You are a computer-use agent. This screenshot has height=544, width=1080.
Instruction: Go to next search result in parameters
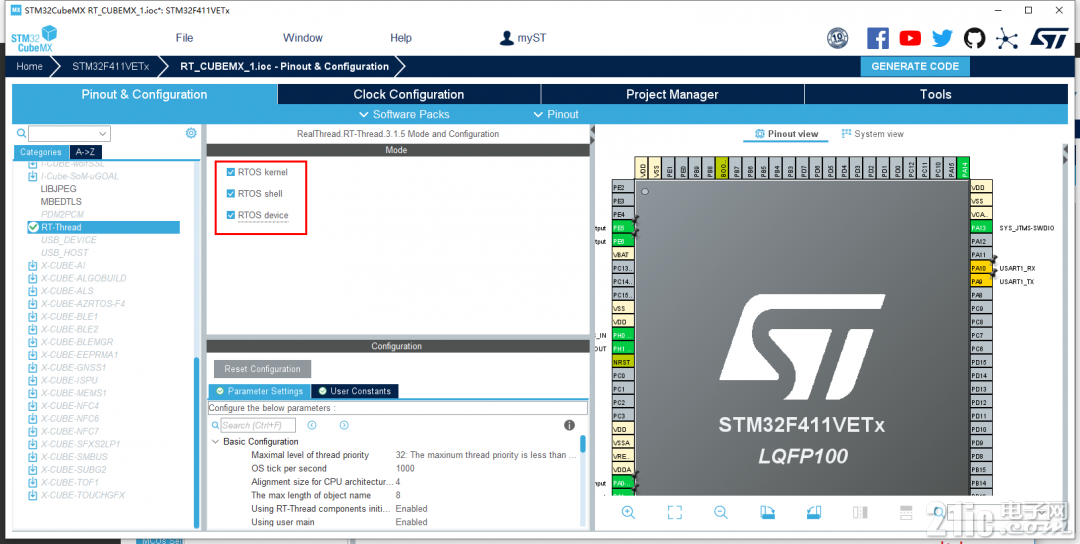(344, 425)
